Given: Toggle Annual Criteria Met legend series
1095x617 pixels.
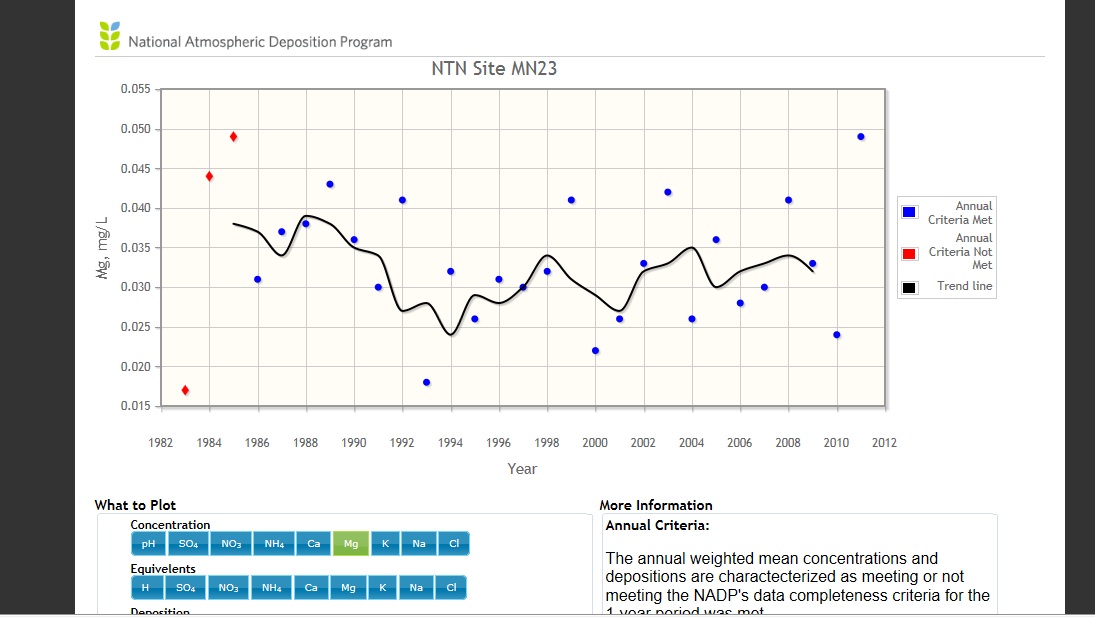Looking at the screenshot, I should coord(947,212).
